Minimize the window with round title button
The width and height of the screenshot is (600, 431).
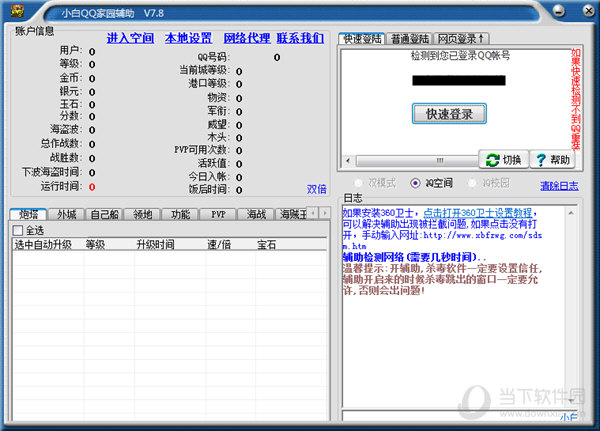tap(559, 10)
